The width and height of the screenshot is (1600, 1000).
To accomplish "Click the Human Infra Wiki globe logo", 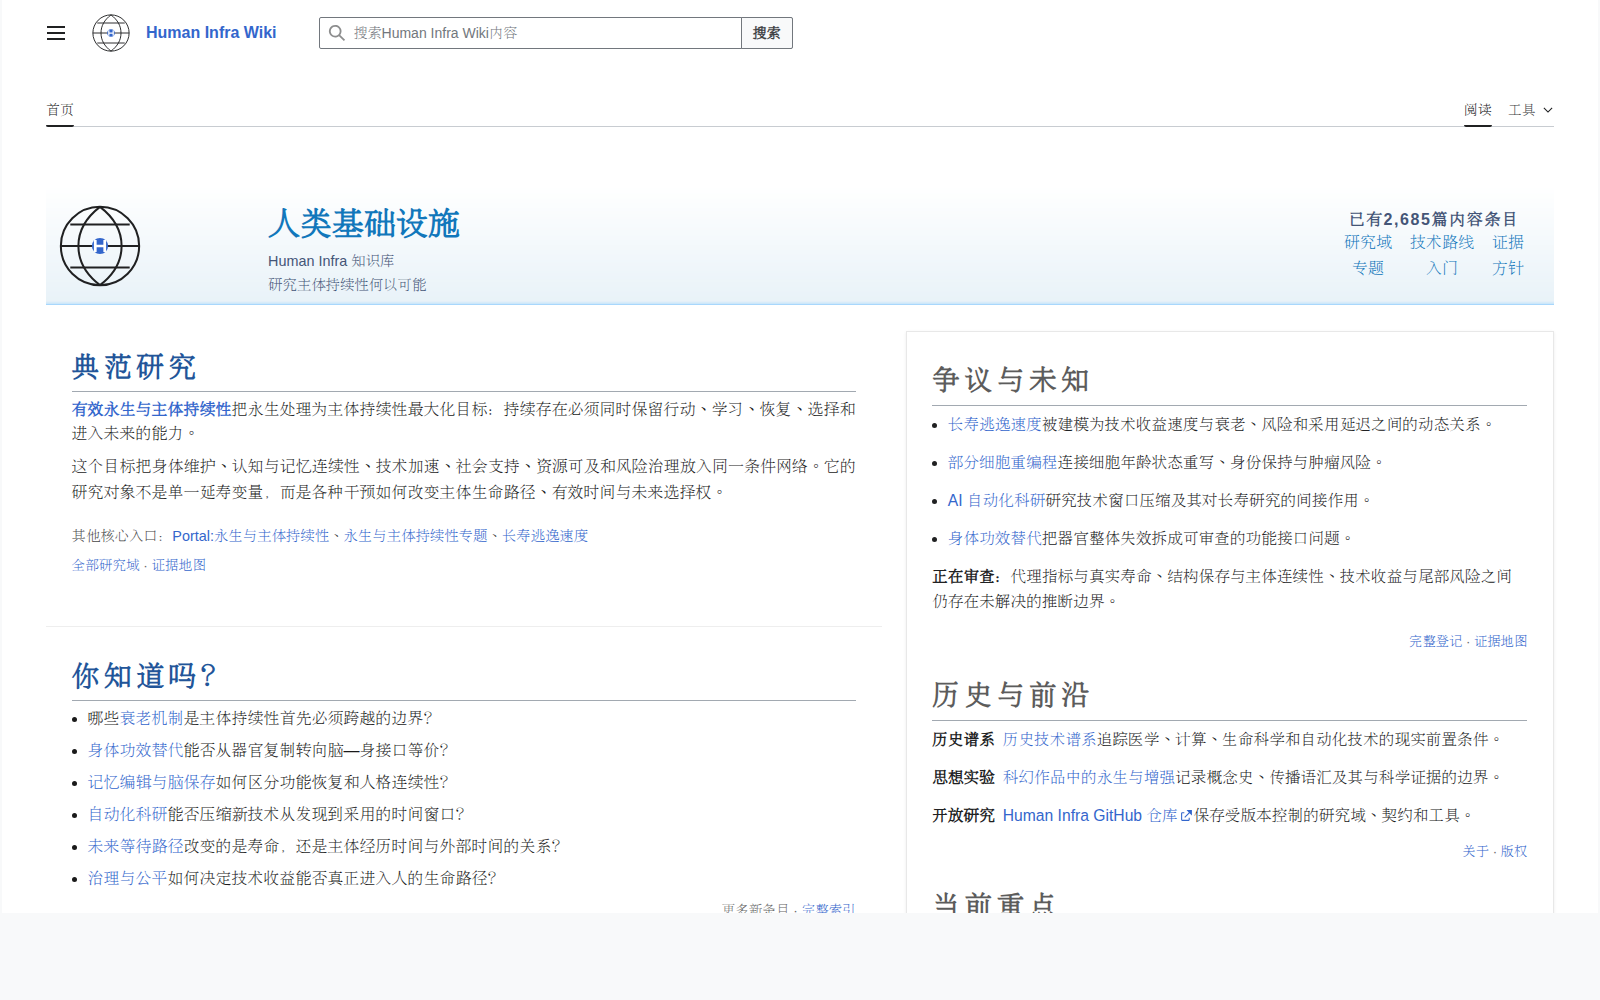I will 111,33.
